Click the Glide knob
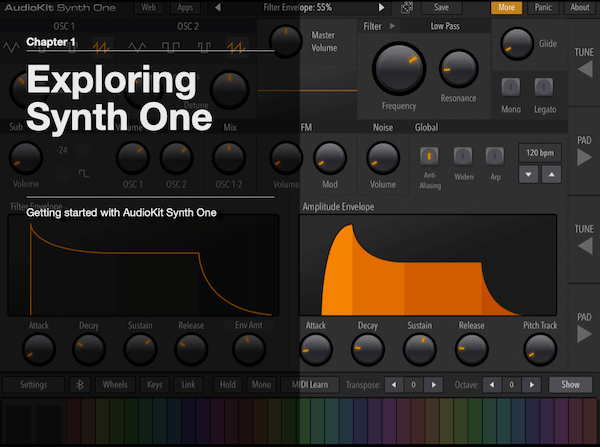Image resolution: width=600 pixels, height=447 pixels. [517, 44]
